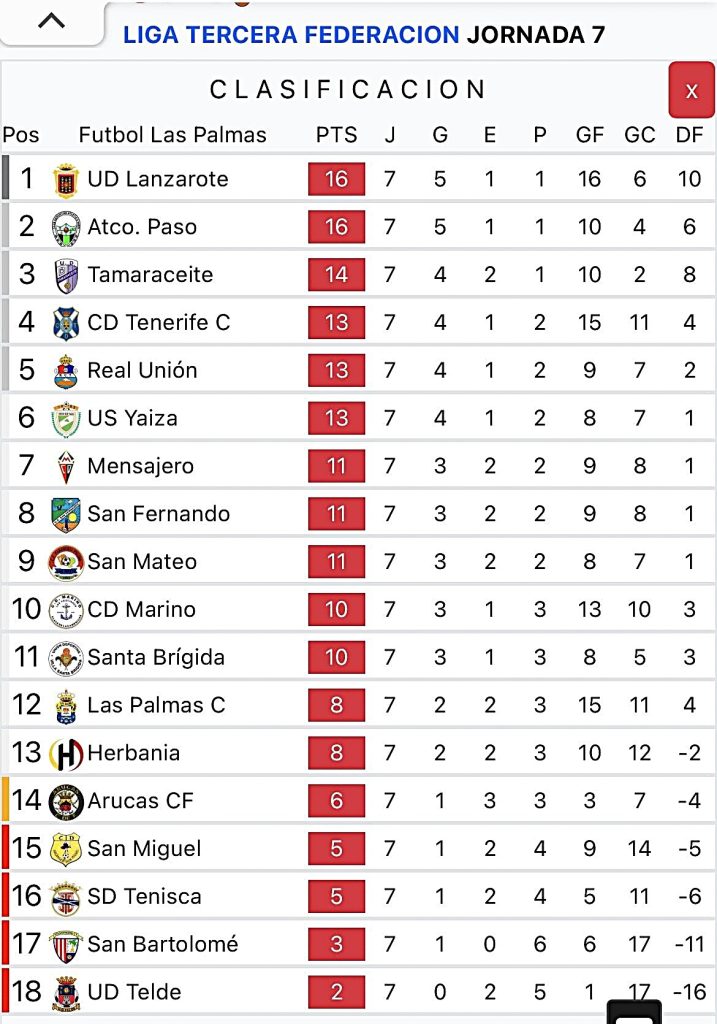This screenshot has height=1024, width=717.
Task: Click the UD Lanzarote team crest
Action: click(65, 180)
